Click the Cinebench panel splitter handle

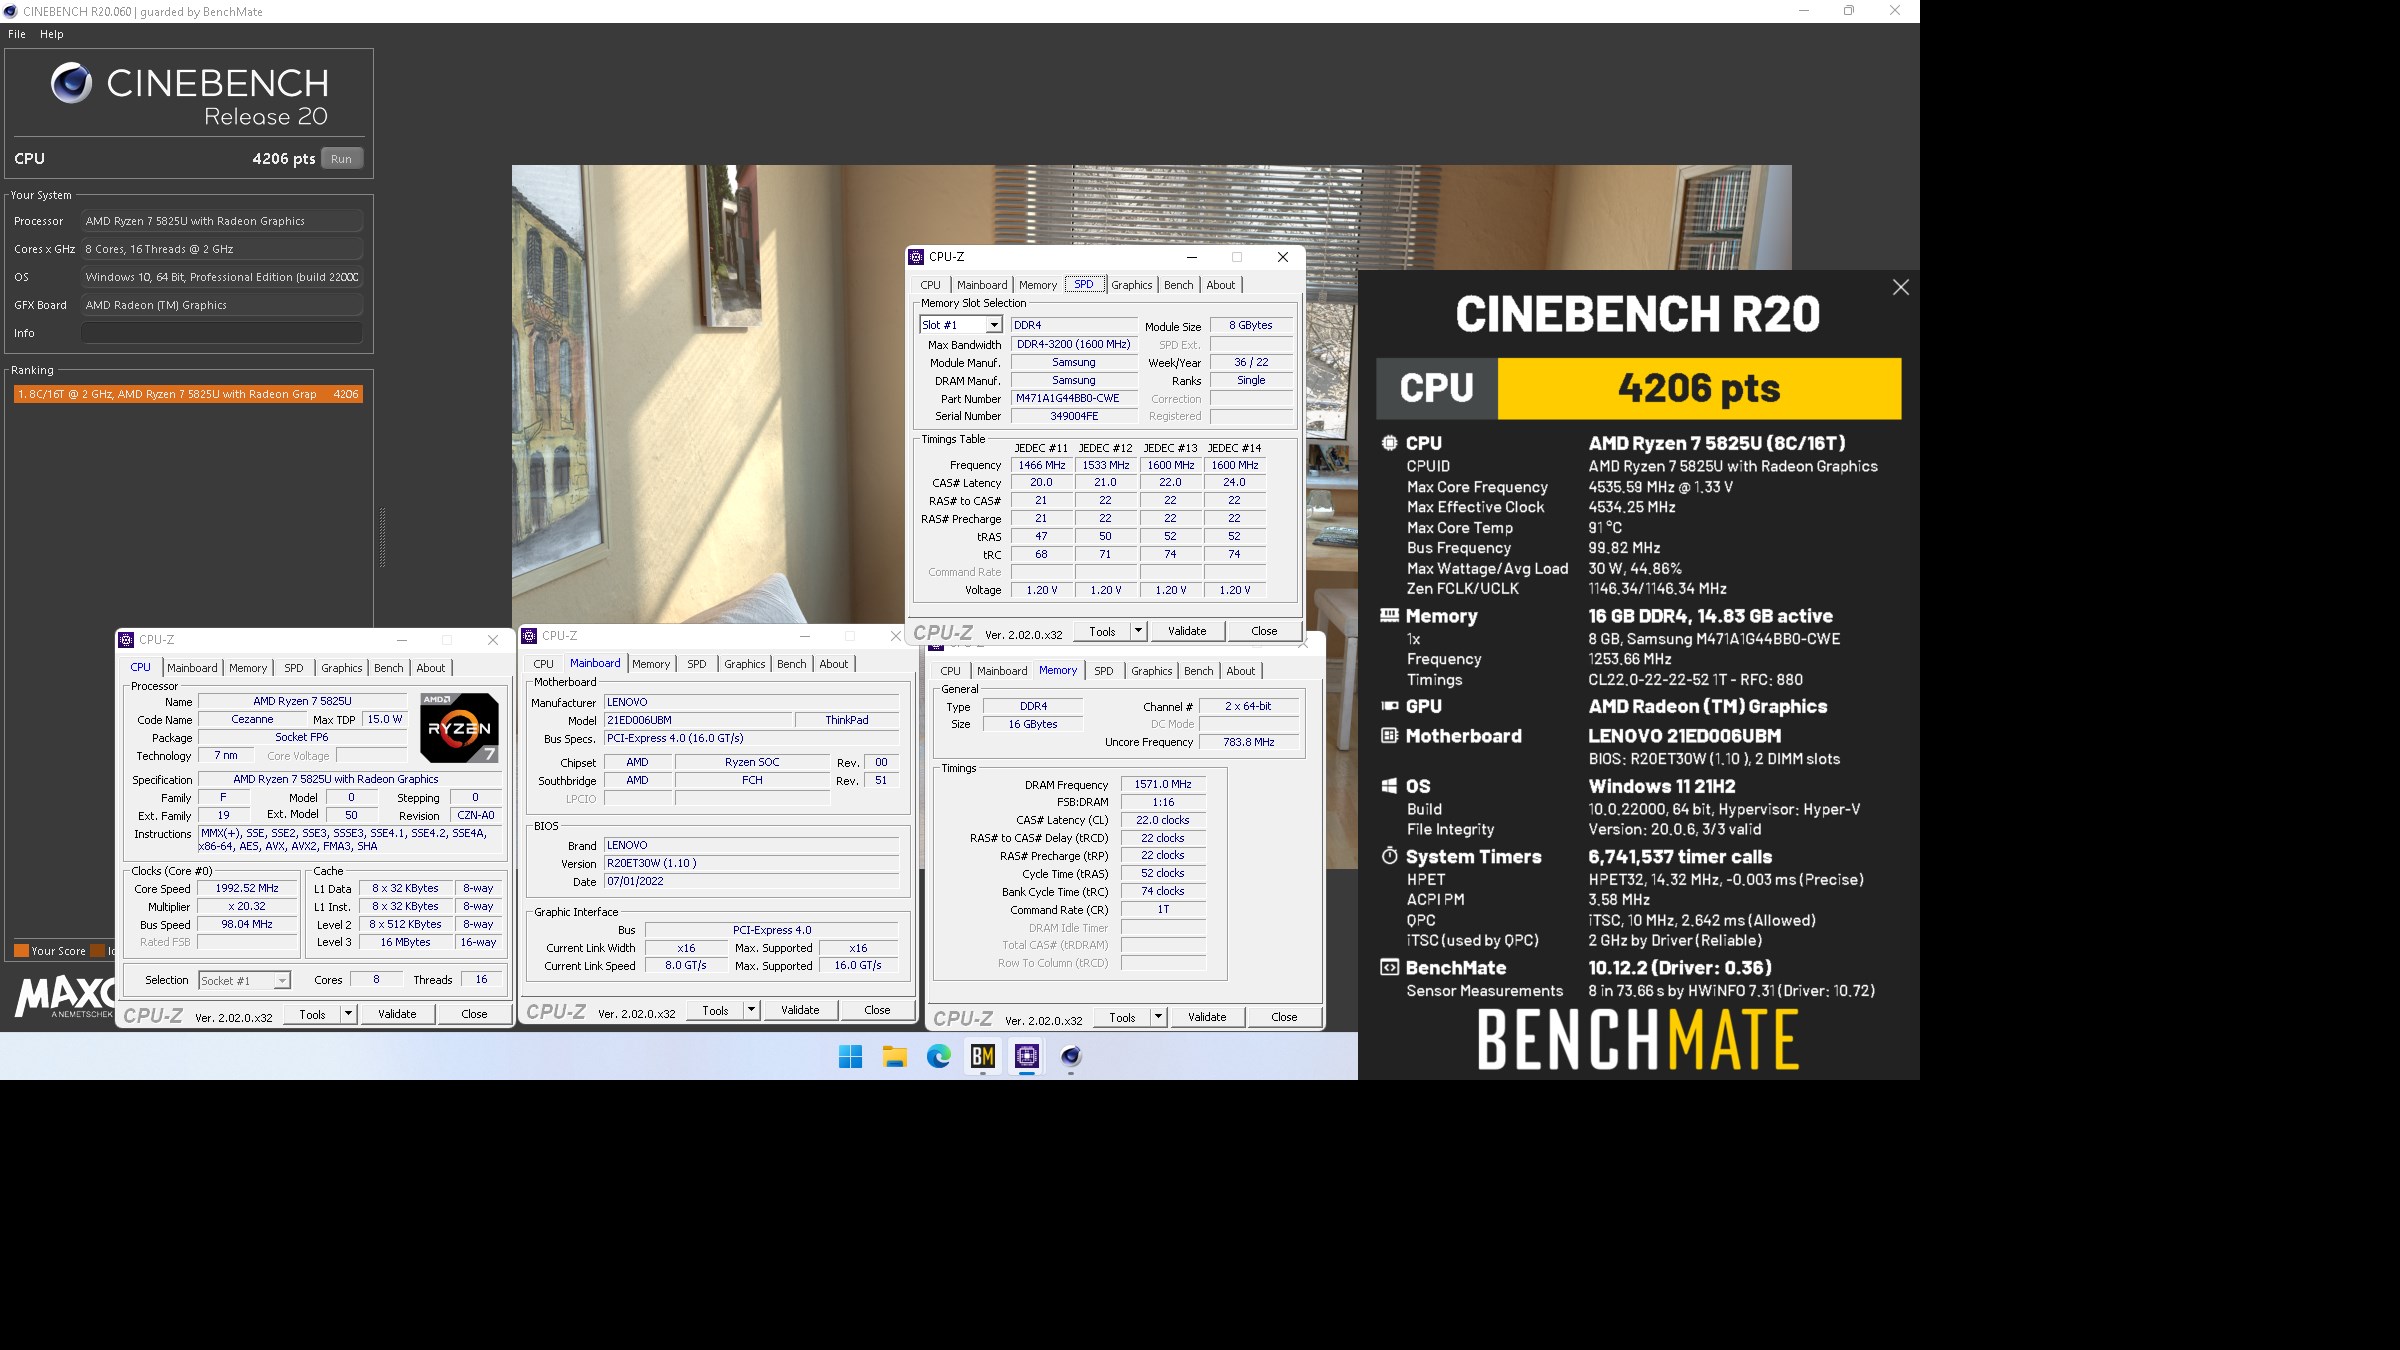point(382,538)
